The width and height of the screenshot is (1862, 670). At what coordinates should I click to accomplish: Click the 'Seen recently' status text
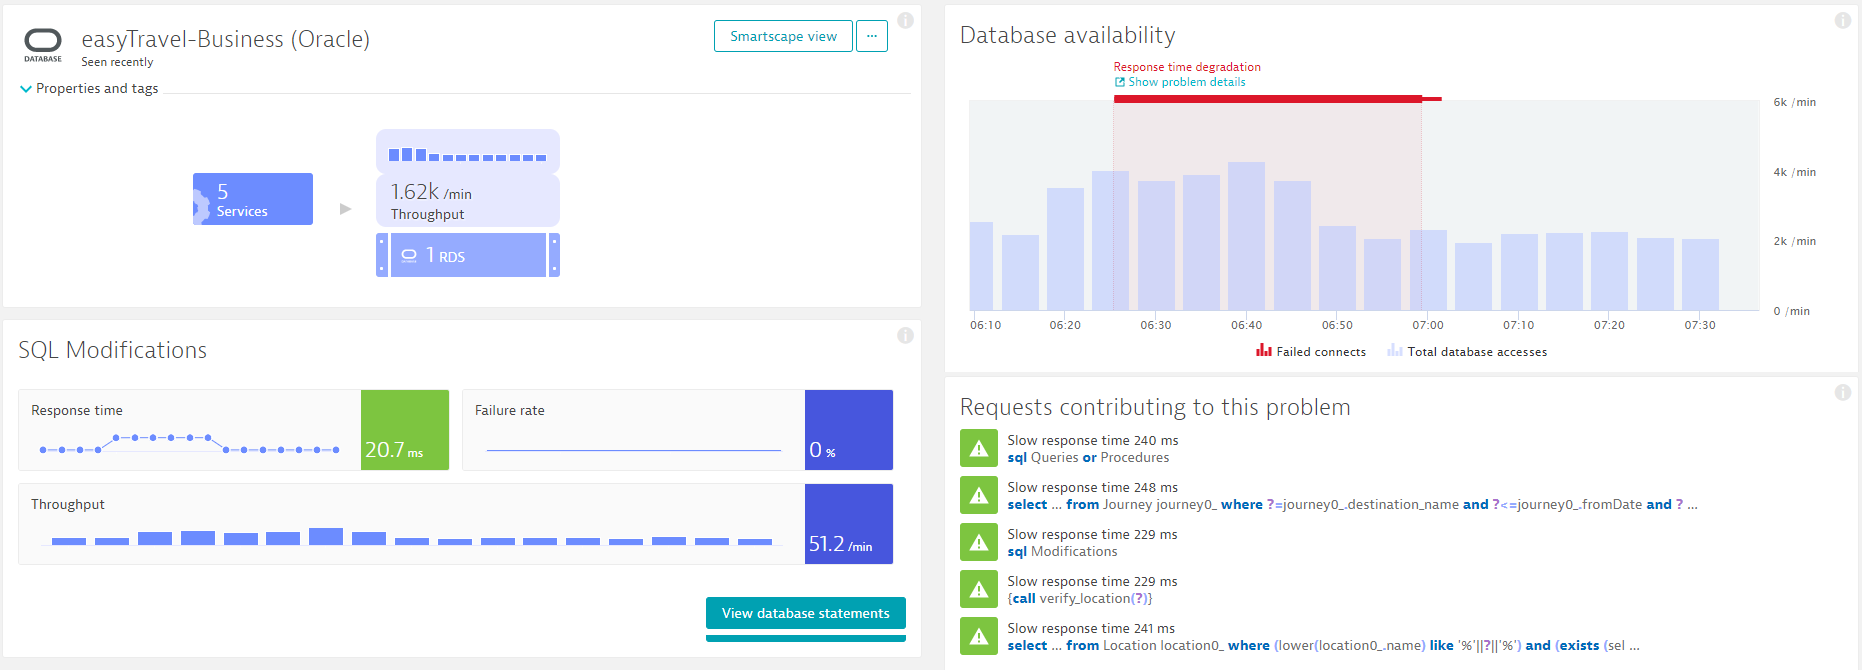point(117,62)
